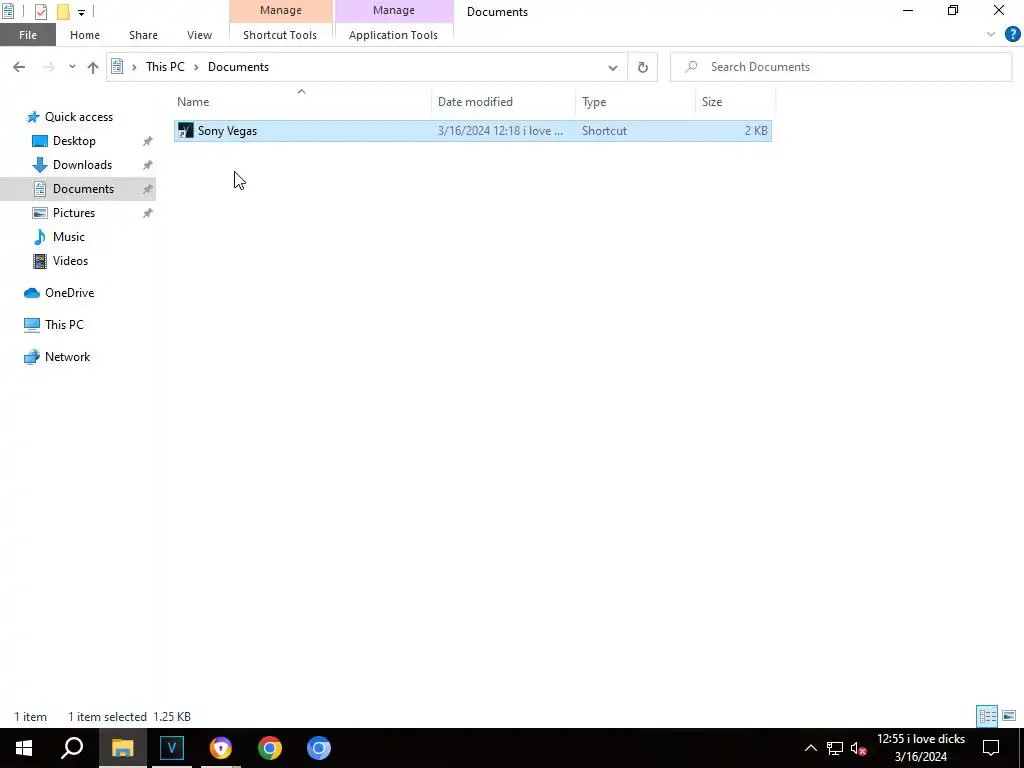The height and width of the screenshot is (768, 1024).
Task: Click the File Explorer taskbar icon
Action: point(122,748)
